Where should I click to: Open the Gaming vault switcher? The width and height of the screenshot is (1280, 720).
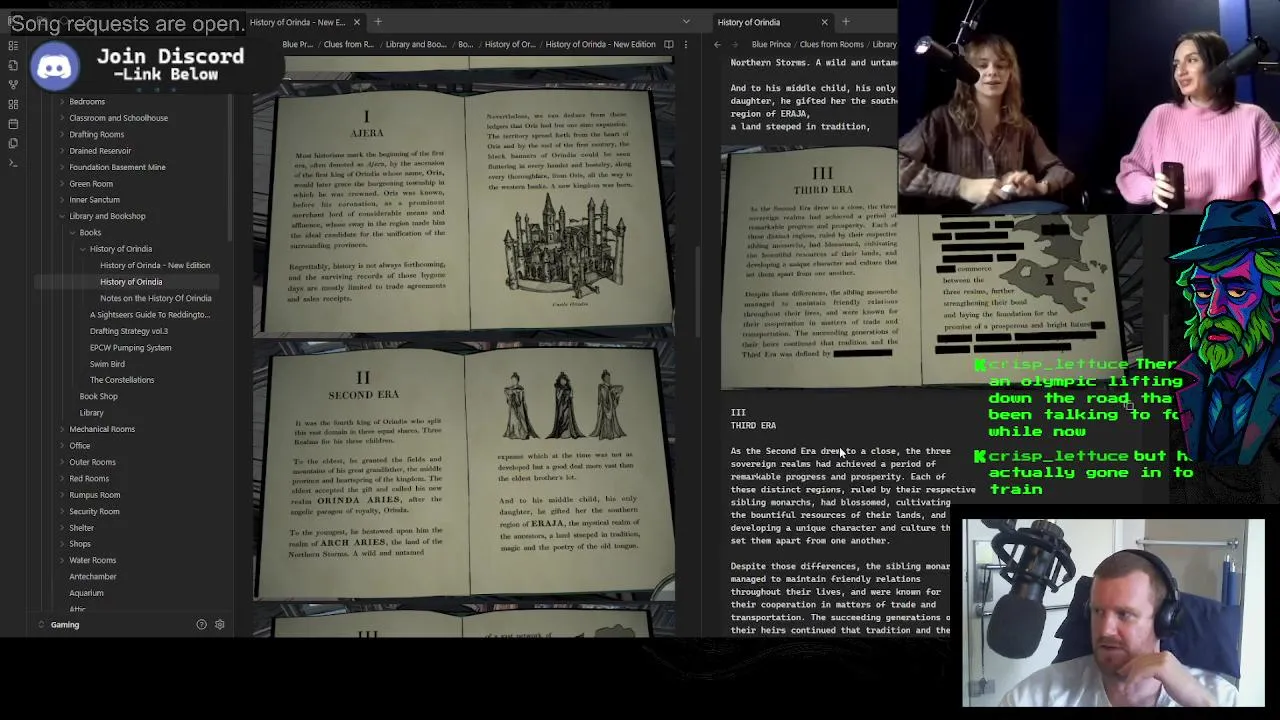click(x=65, y=624)
